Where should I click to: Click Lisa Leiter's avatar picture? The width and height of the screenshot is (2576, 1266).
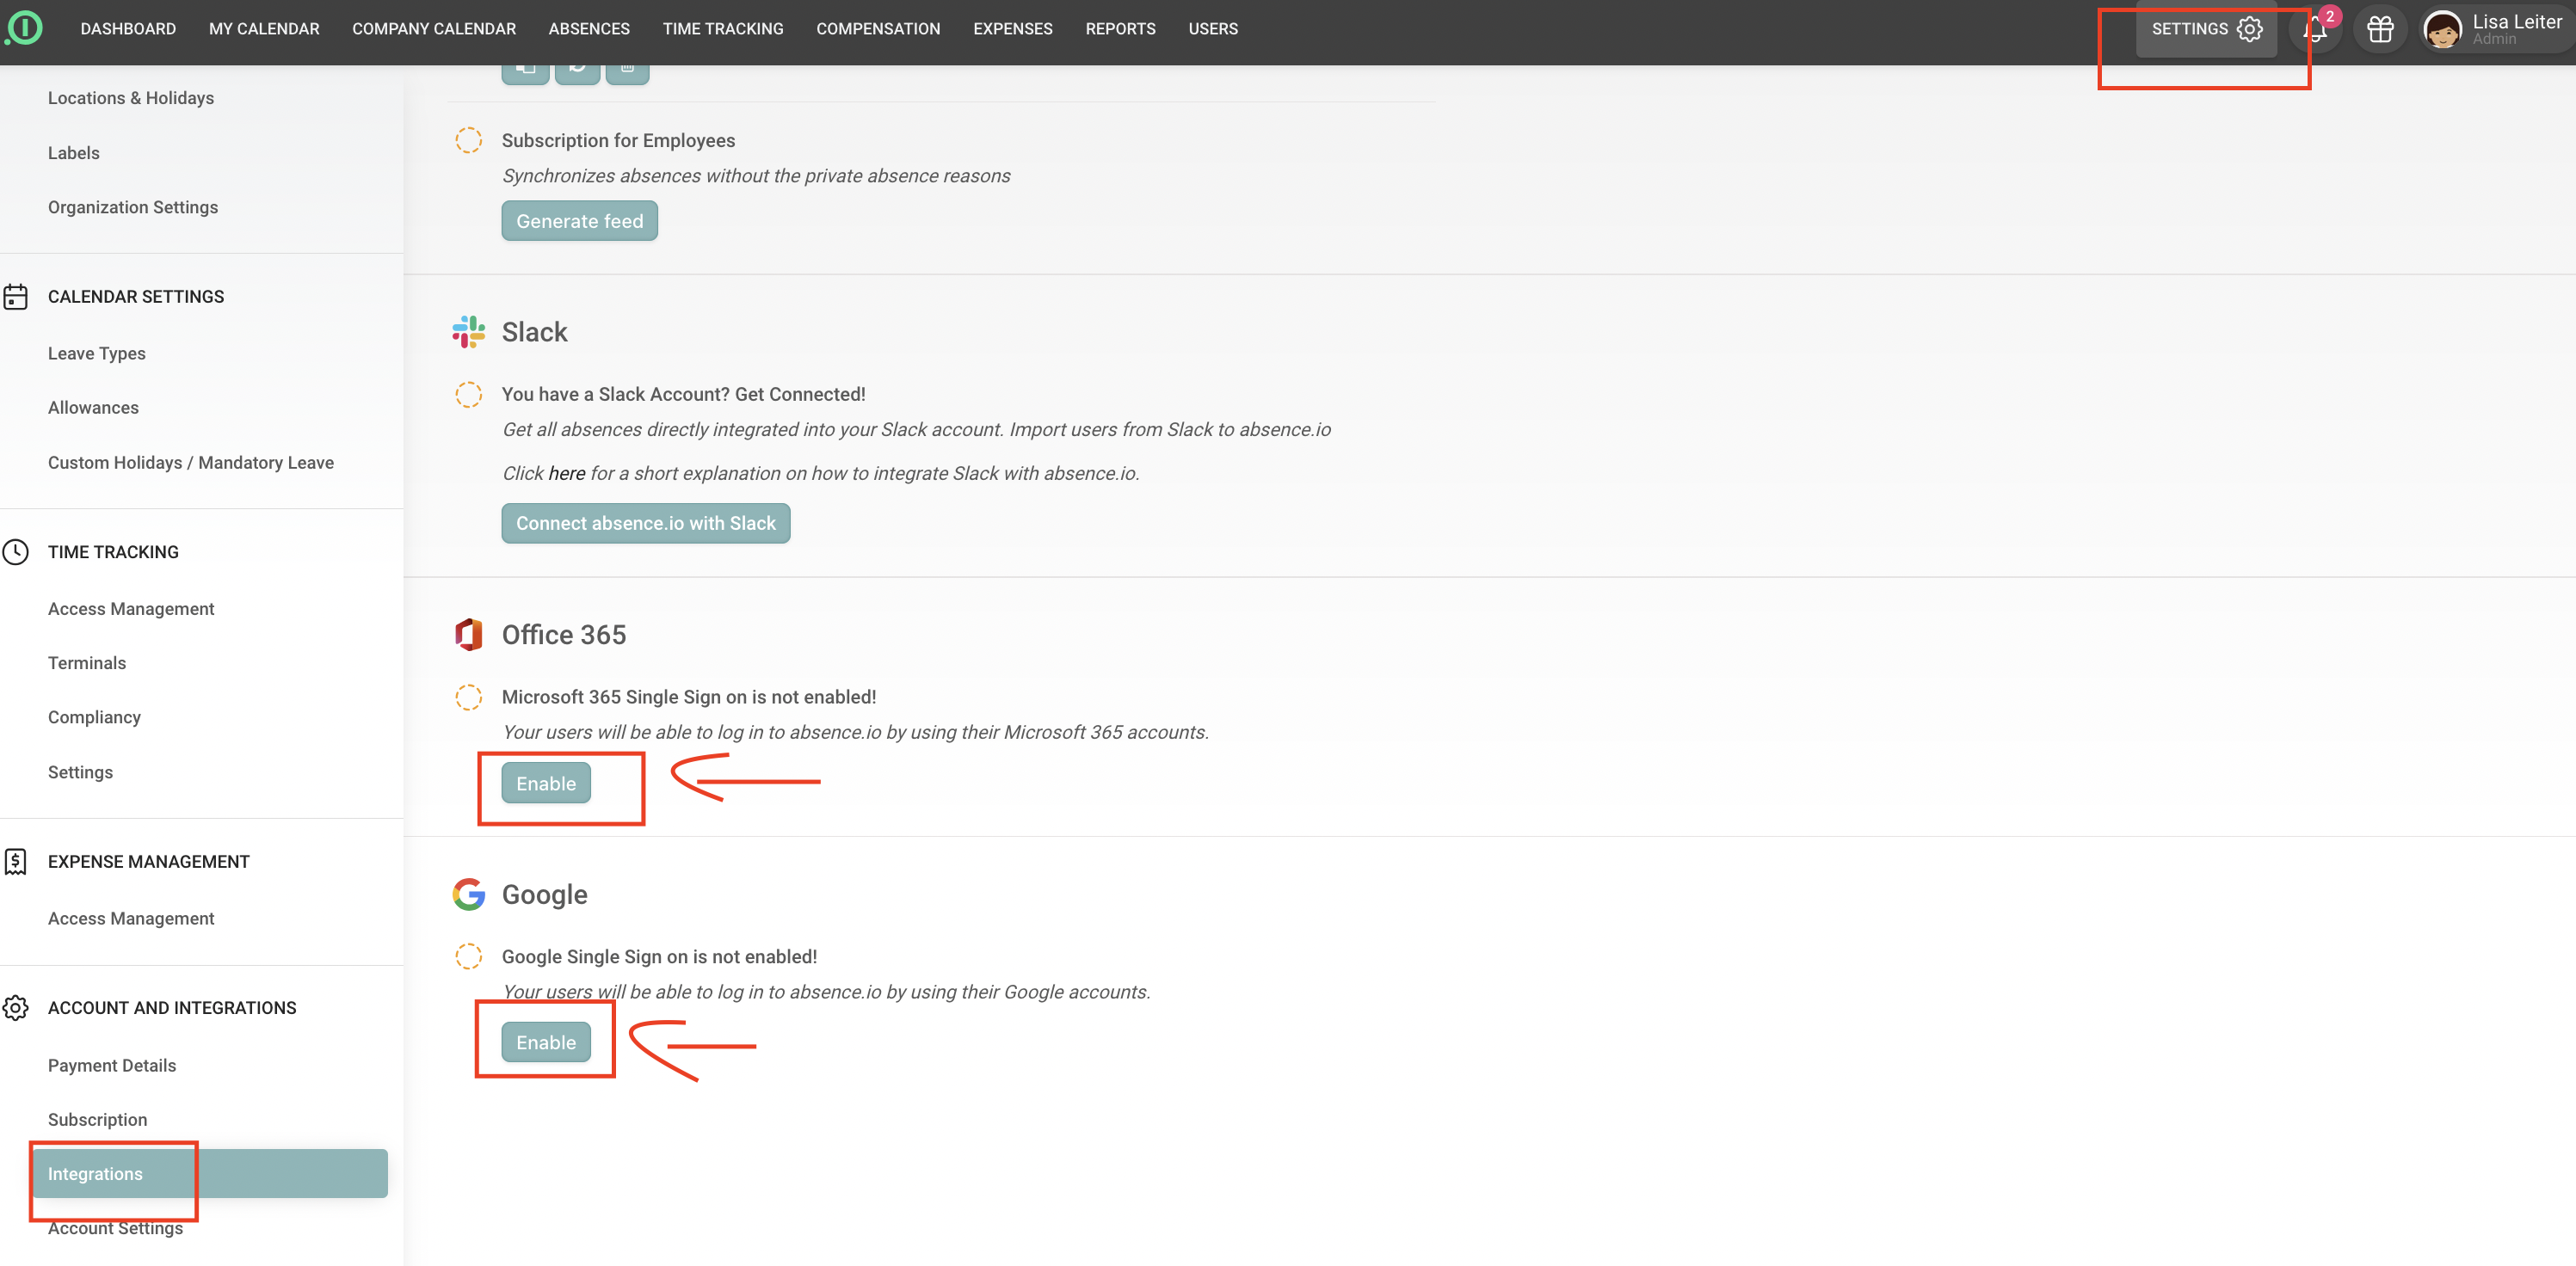point(2443,29)
